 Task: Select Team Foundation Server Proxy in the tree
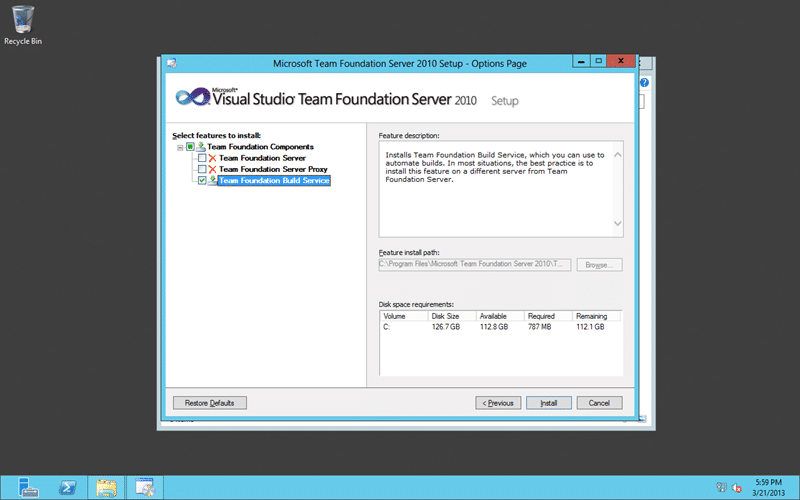[x=273, y=169]
